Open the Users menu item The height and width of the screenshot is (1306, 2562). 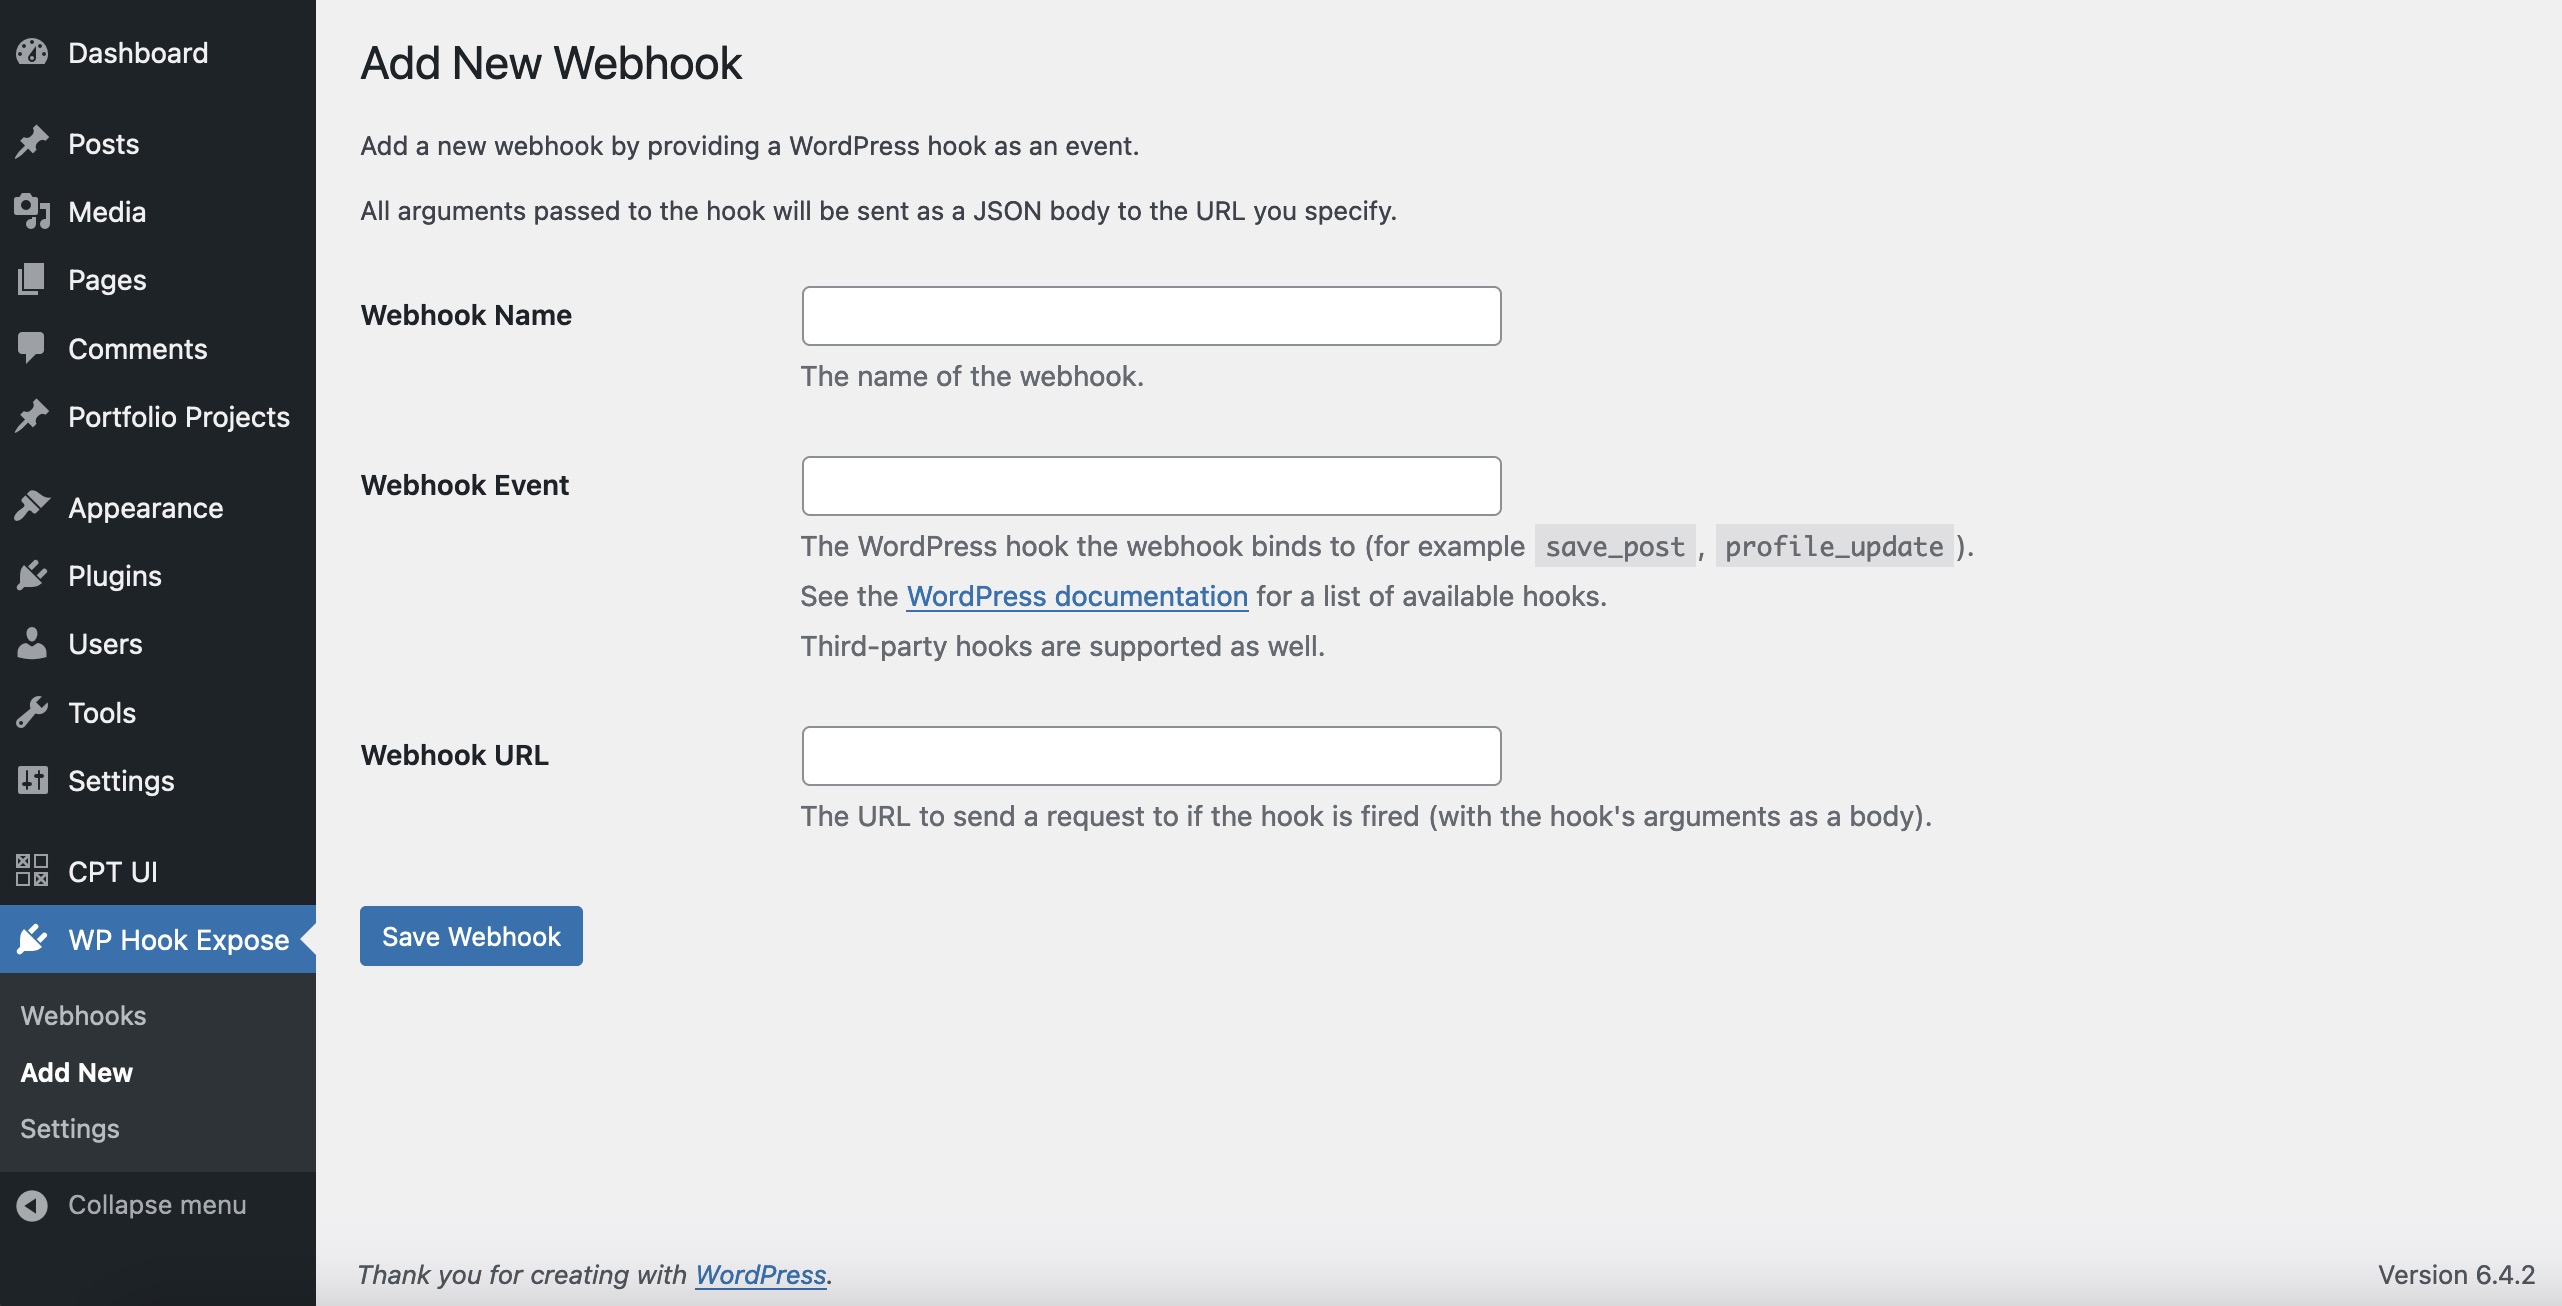158,643
